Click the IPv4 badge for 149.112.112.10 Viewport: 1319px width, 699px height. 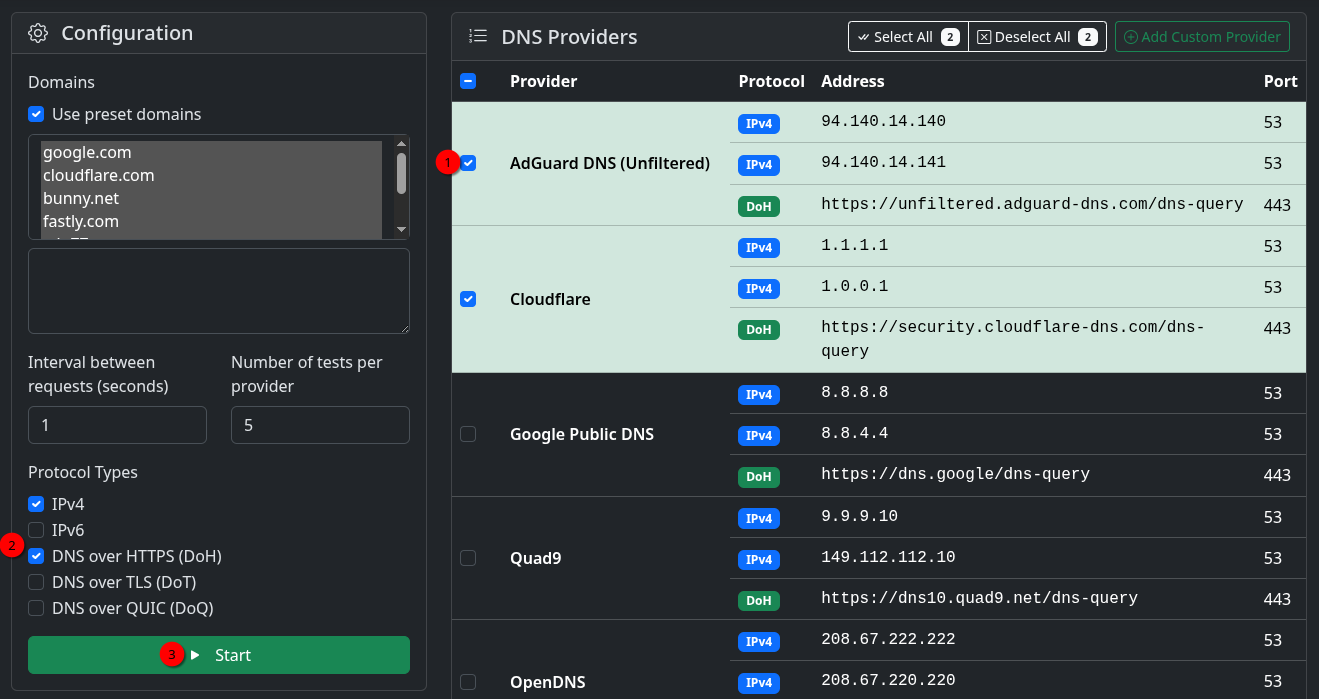pyautogui.click(x=759, y=559)
